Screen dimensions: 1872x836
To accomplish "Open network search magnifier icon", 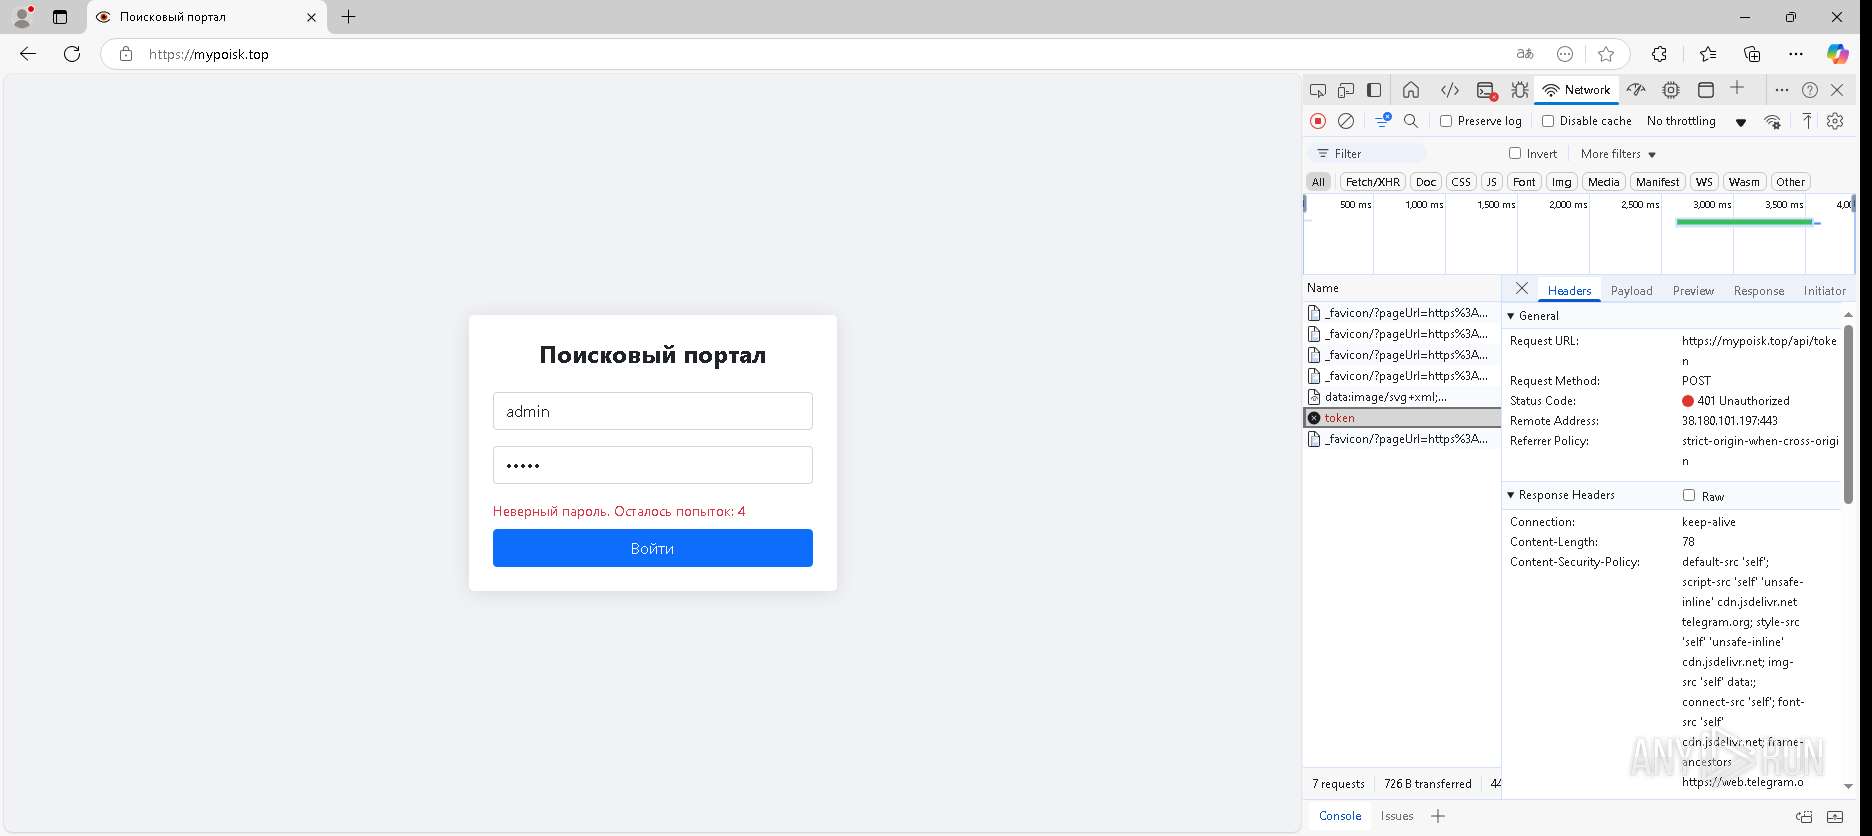I will tap(1411, 121).
